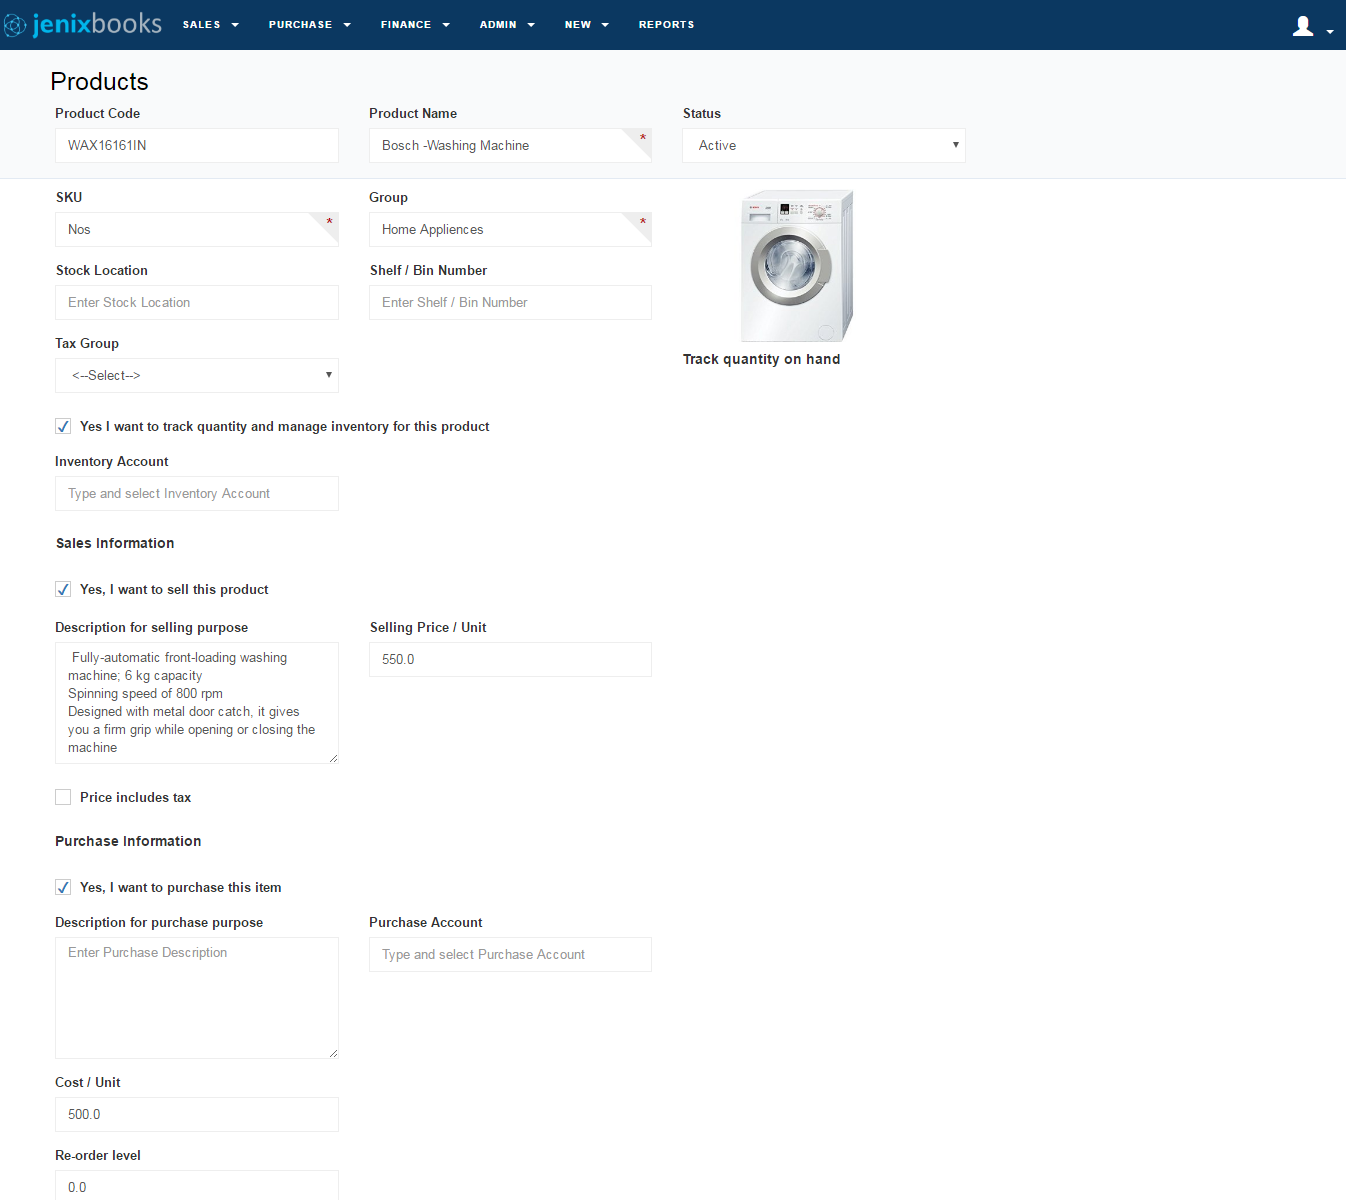The width and height of the screenshot is (1346, 1200).
Task: Open the Admin menu
Action: coord(507,25)
